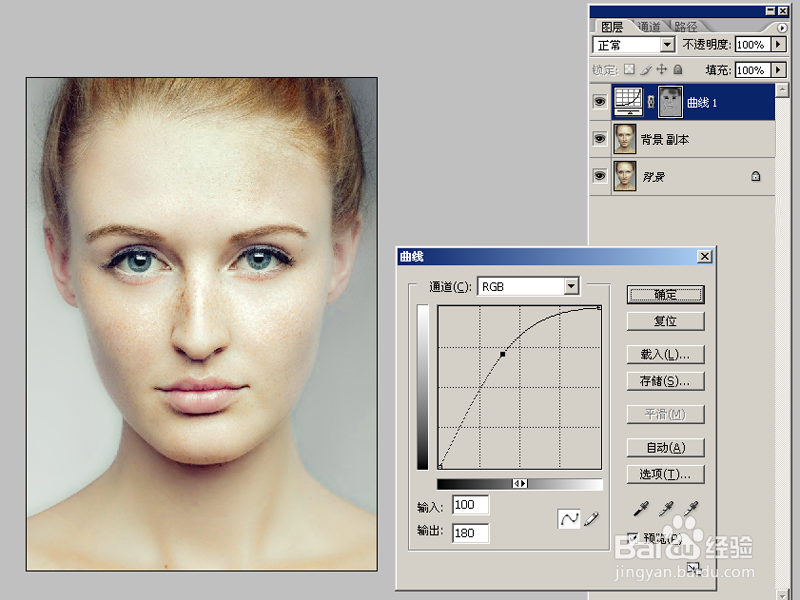Open the 填充 fill slider arrow
The height and width of the screenshot is (600, 800).
coord(778,69)
